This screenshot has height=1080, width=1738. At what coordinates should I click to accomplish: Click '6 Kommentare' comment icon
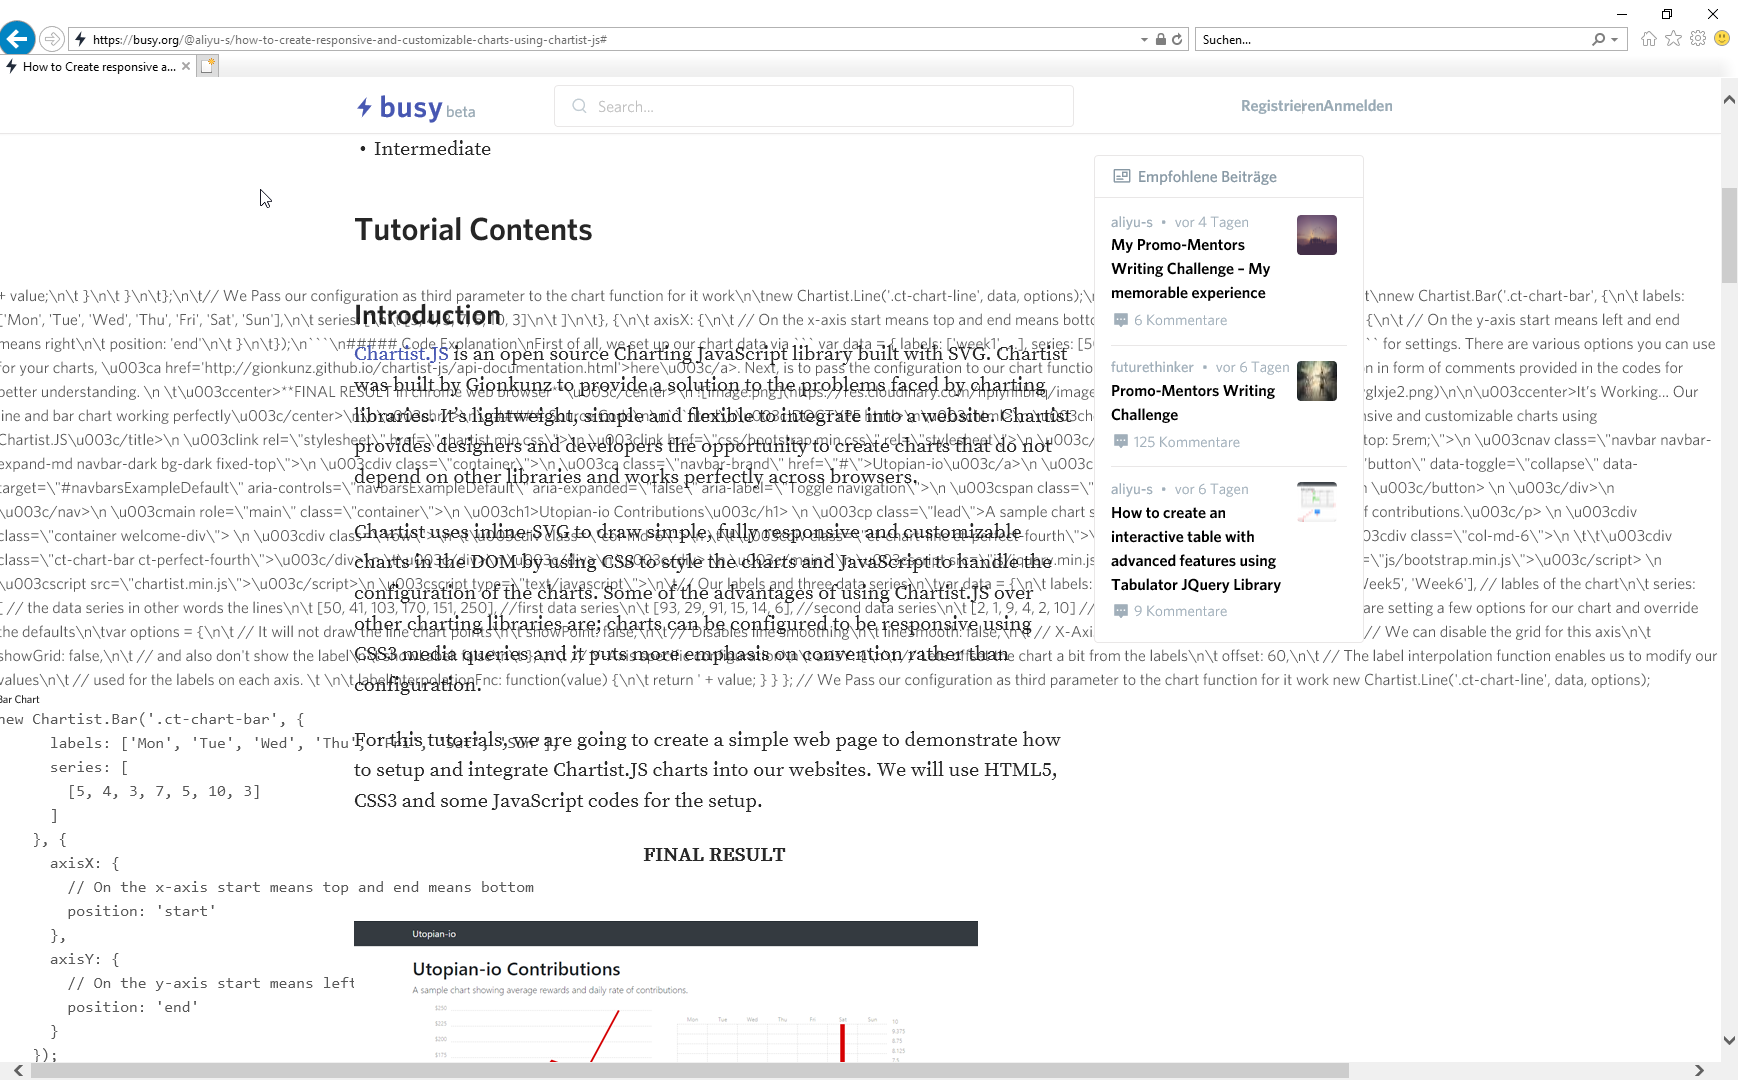click(1121, 320)
